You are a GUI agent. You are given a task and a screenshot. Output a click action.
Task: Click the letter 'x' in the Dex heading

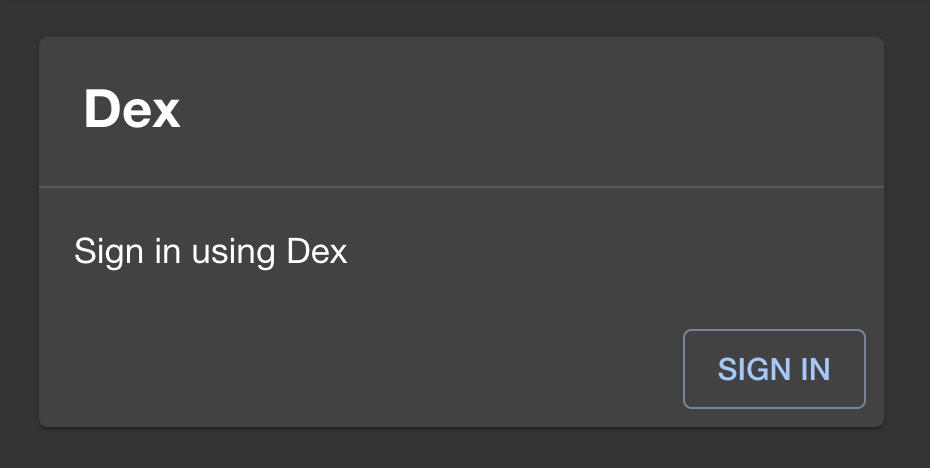pyautogui.click(x=167, y=112)
